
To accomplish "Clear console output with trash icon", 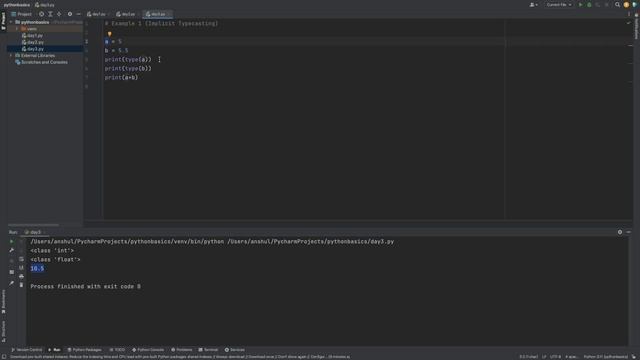I will (21, 285).
